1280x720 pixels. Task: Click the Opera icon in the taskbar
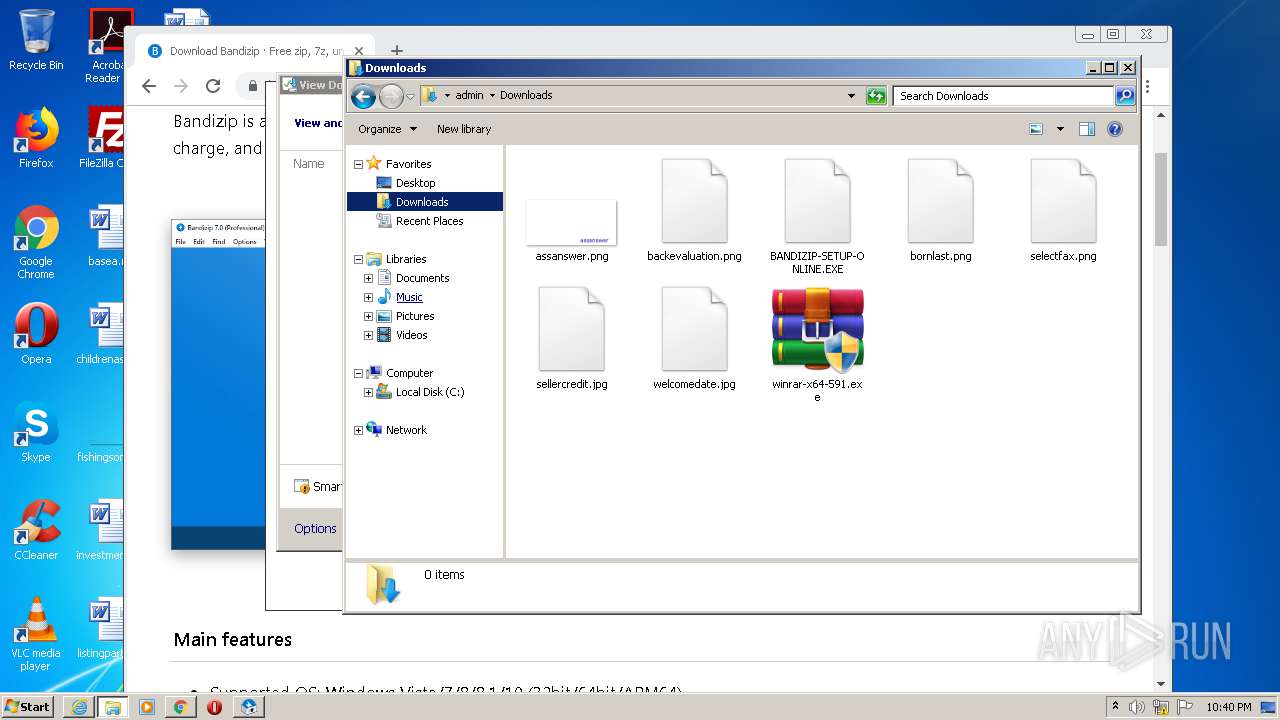coord(214,706)
